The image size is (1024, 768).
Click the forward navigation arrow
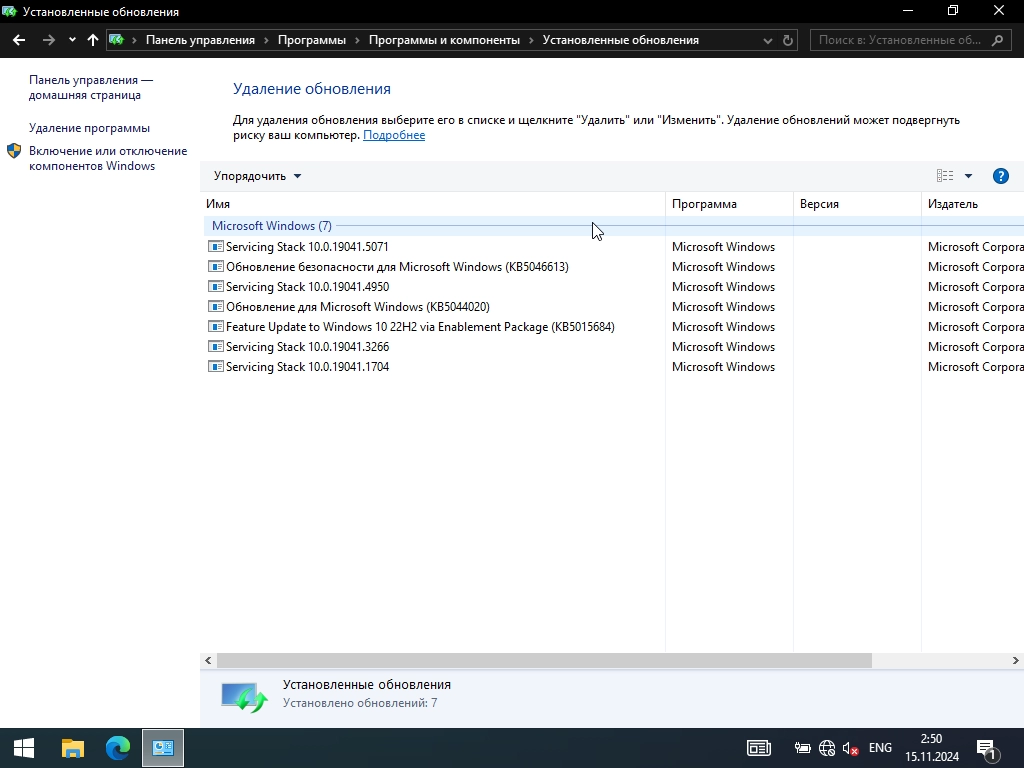click(48, 40)
